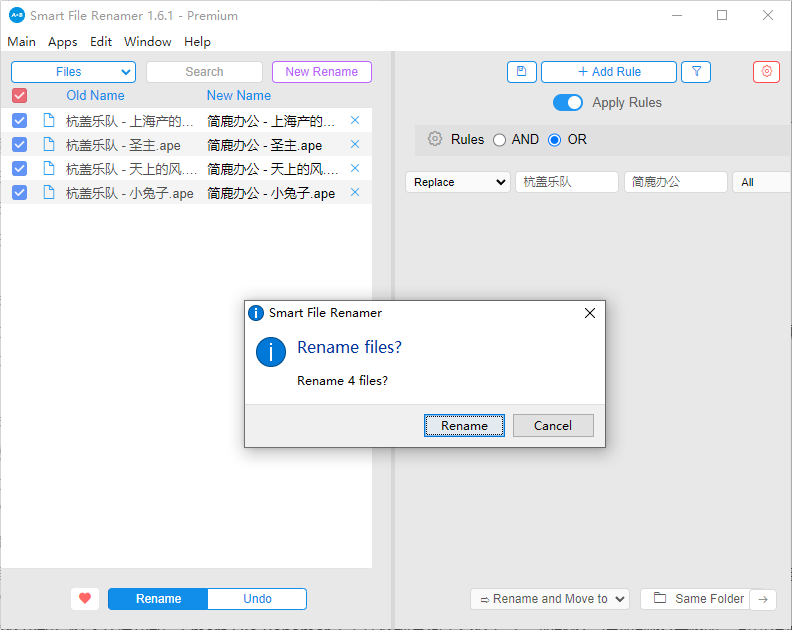
Task: Click the Search input field
Action: point(204,72)
